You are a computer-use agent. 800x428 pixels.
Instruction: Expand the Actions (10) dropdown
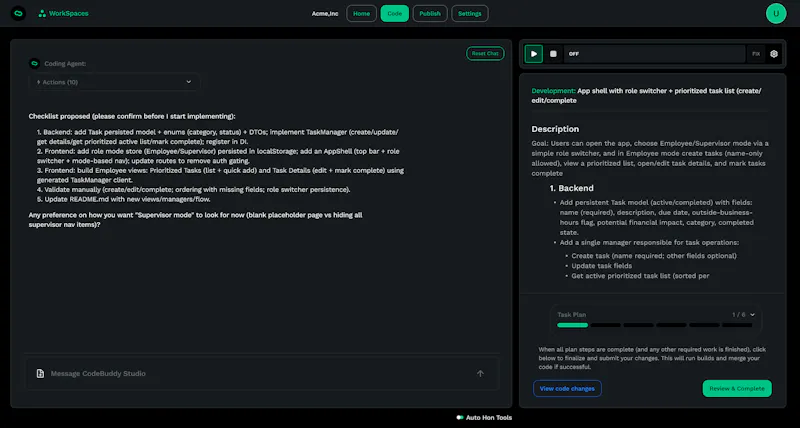tap(114, 82)
